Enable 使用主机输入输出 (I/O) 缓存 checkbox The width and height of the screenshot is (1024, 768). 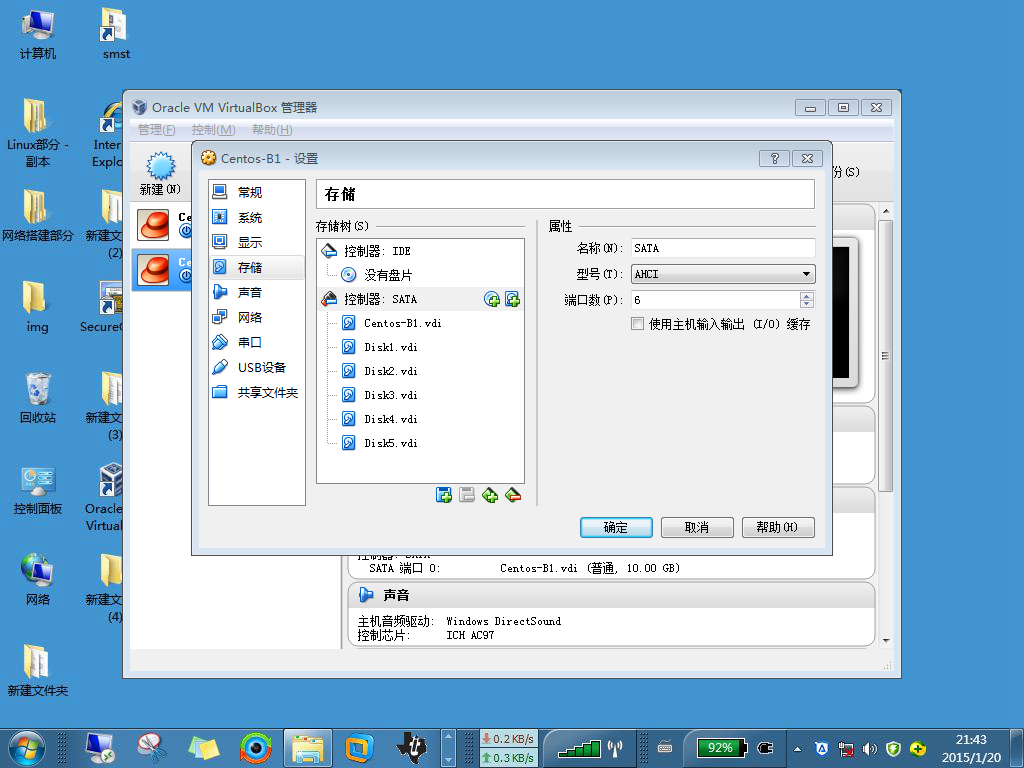[x=637, y=323]
